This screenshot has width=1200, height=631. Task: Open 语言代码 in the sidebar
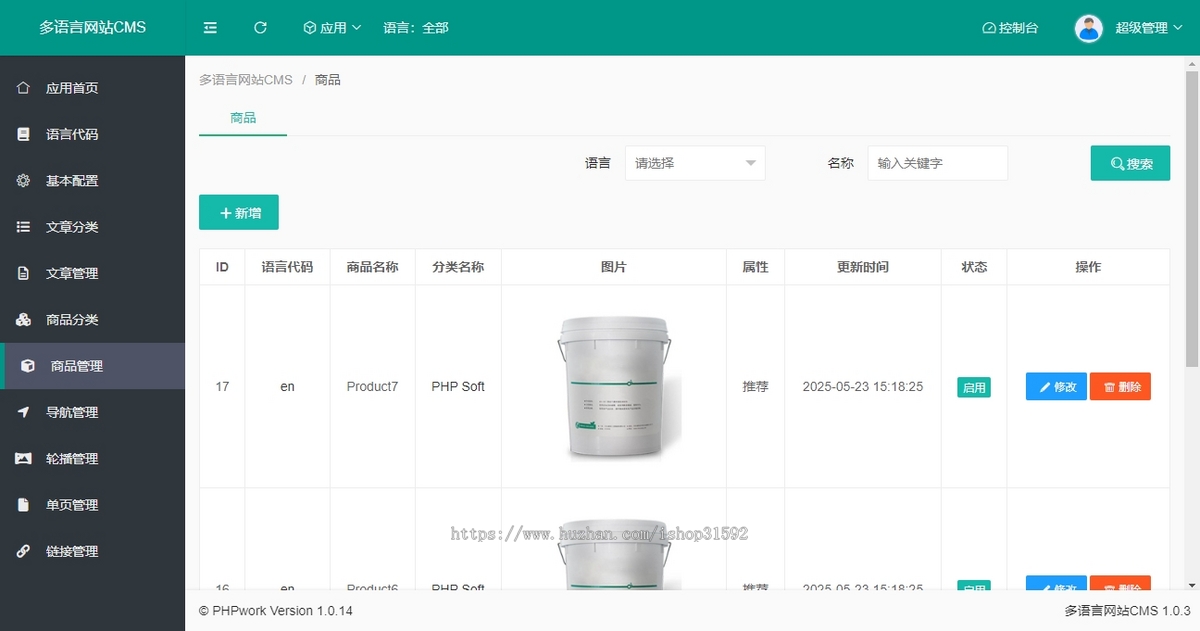(92, 134)
